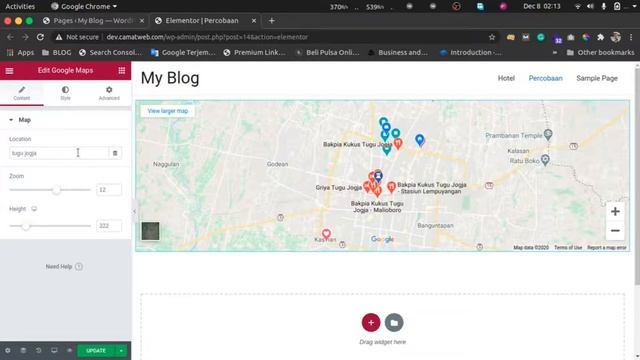Click the Ratu Boko marker
Viewport: 640px width, 360px height.
545,159
